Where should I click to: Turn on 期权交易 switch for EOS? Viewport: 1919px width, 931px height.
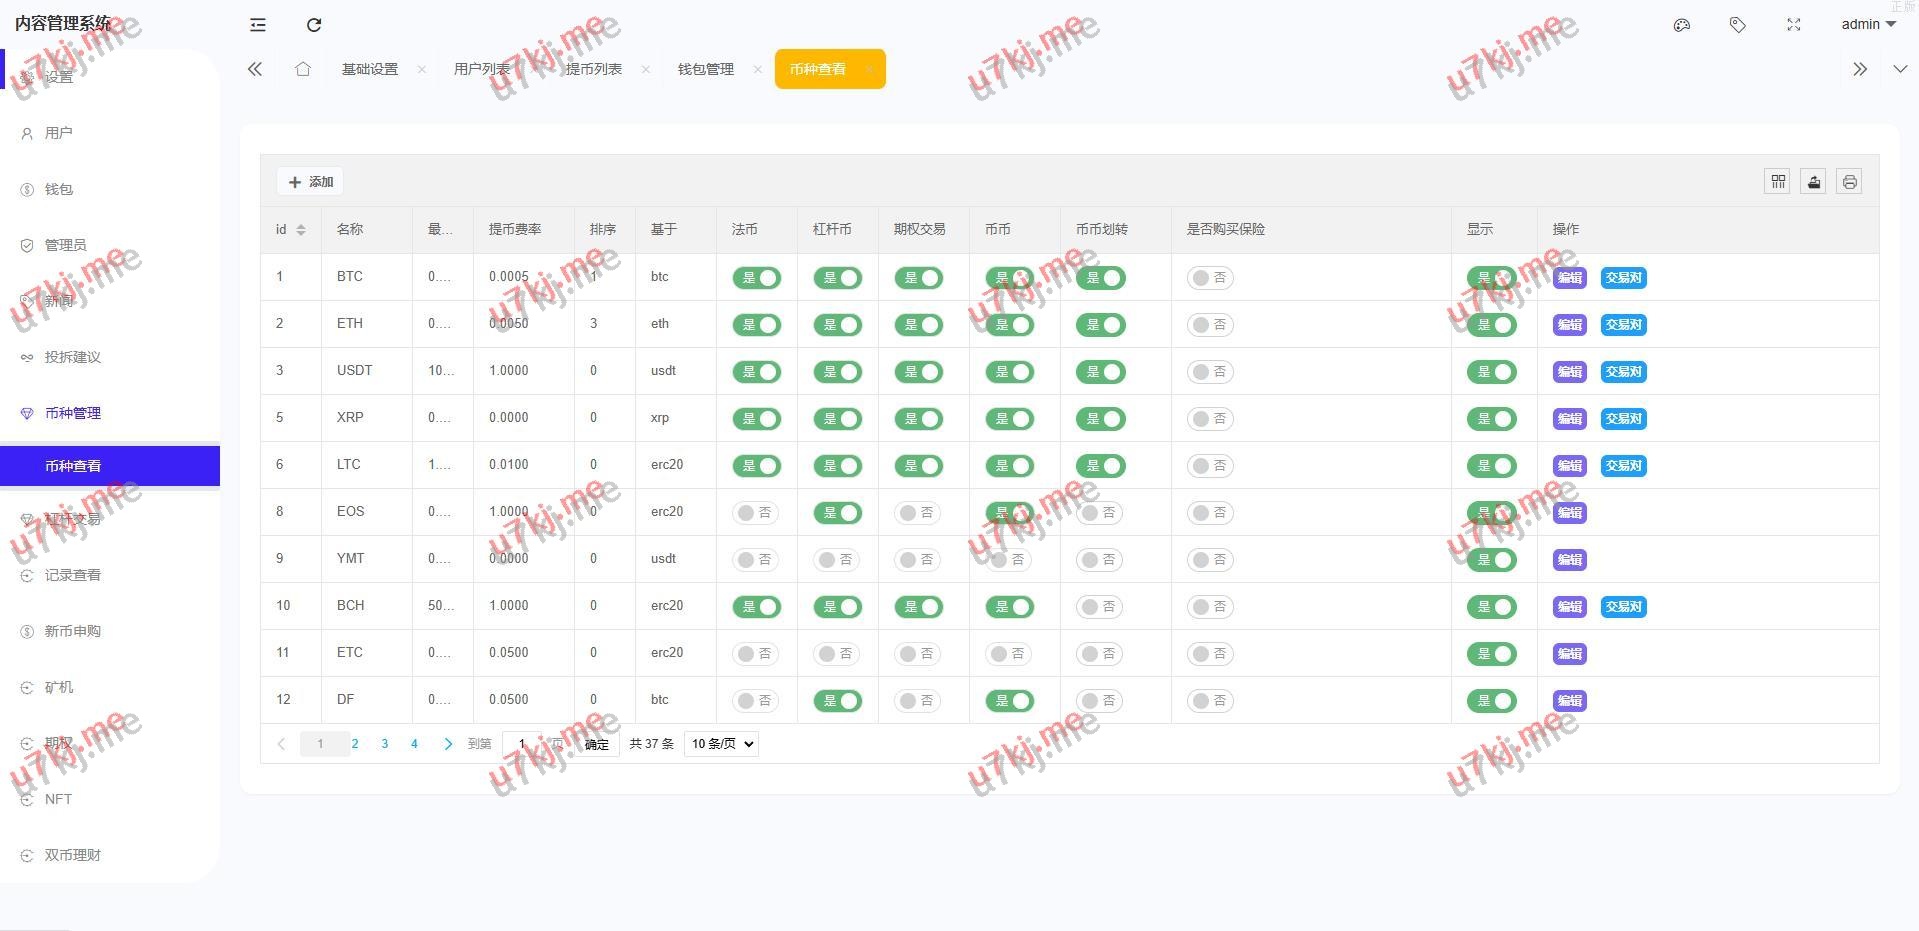pos(918,513)
